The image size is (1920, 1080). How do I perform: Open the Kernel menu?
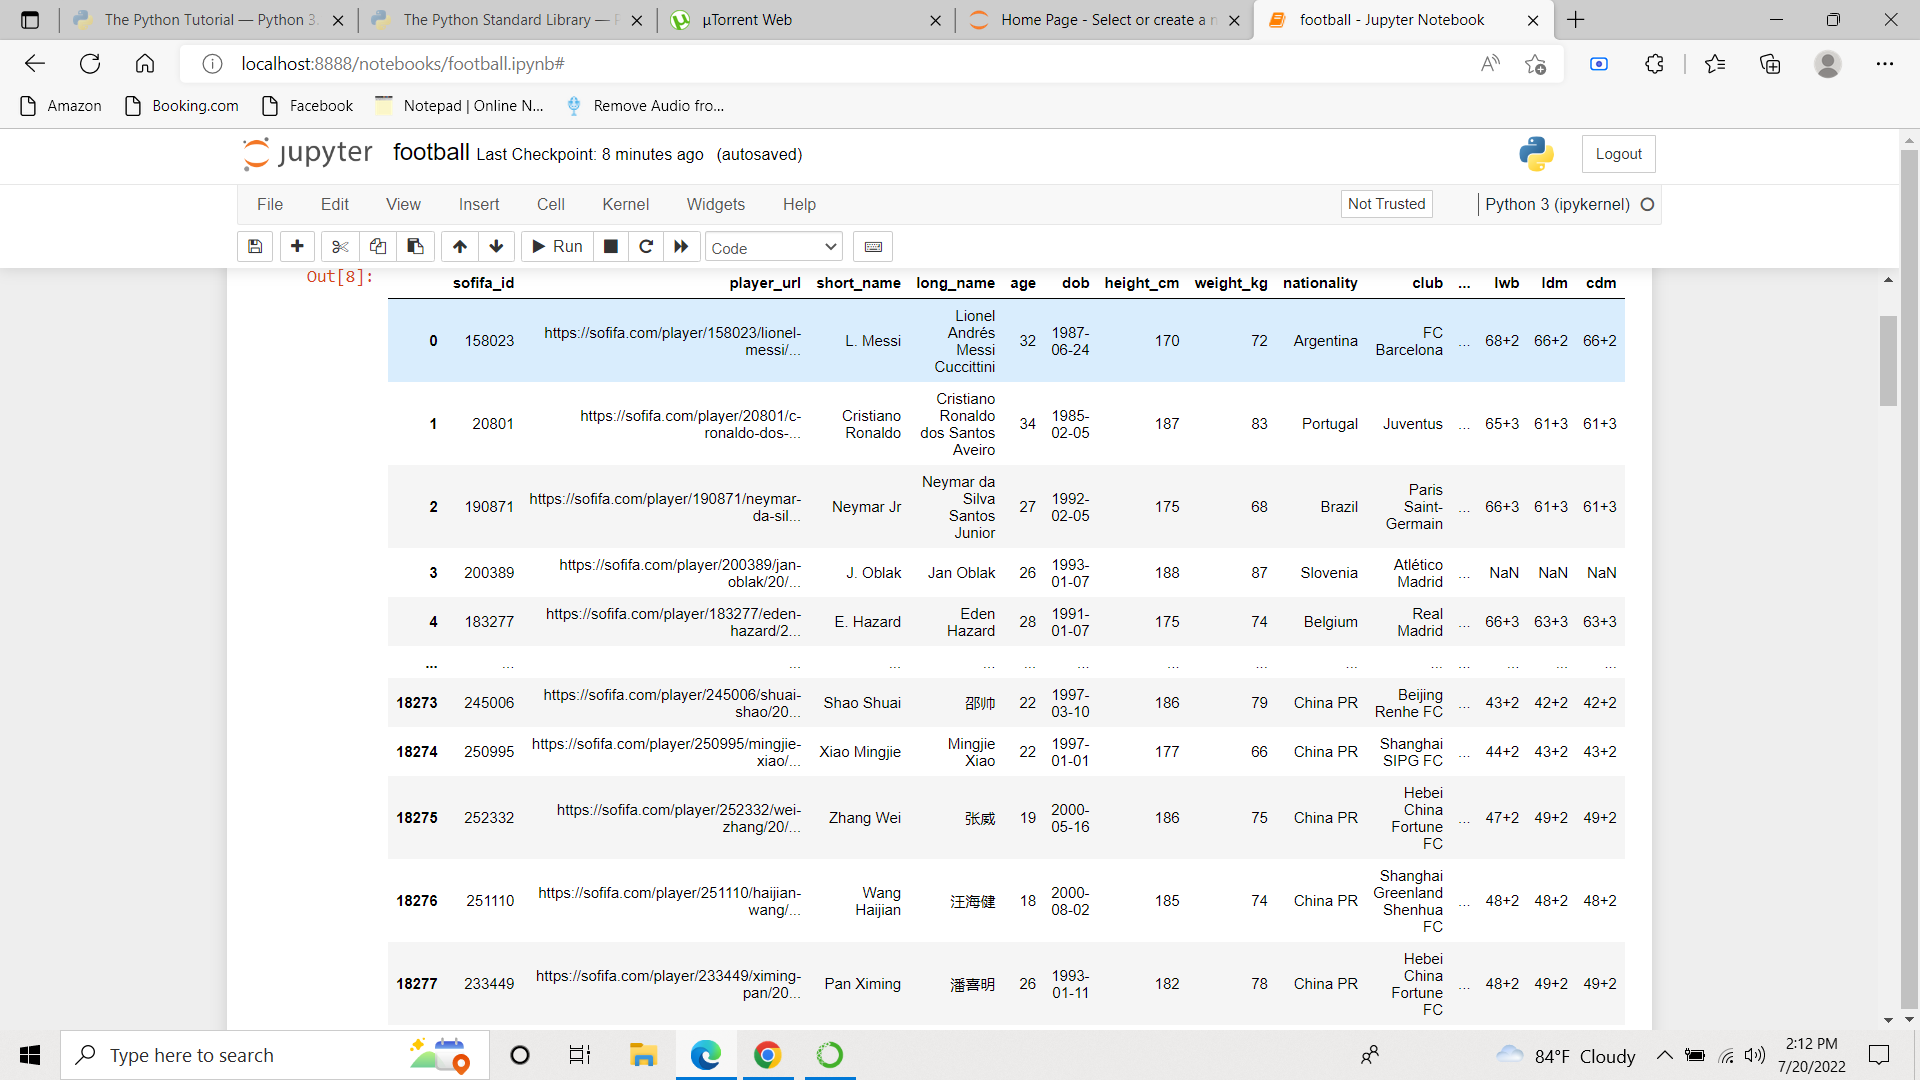[625, 204]
